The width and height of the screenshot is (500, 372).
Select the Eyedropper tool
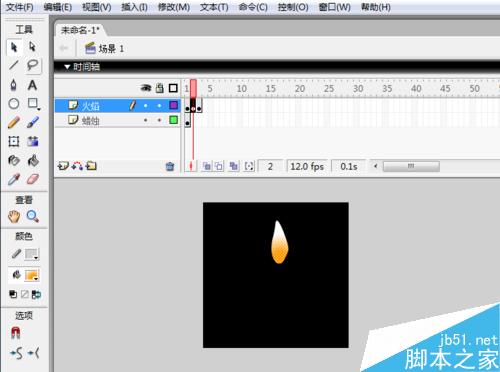pyautogui.click(x=14, y=179)
